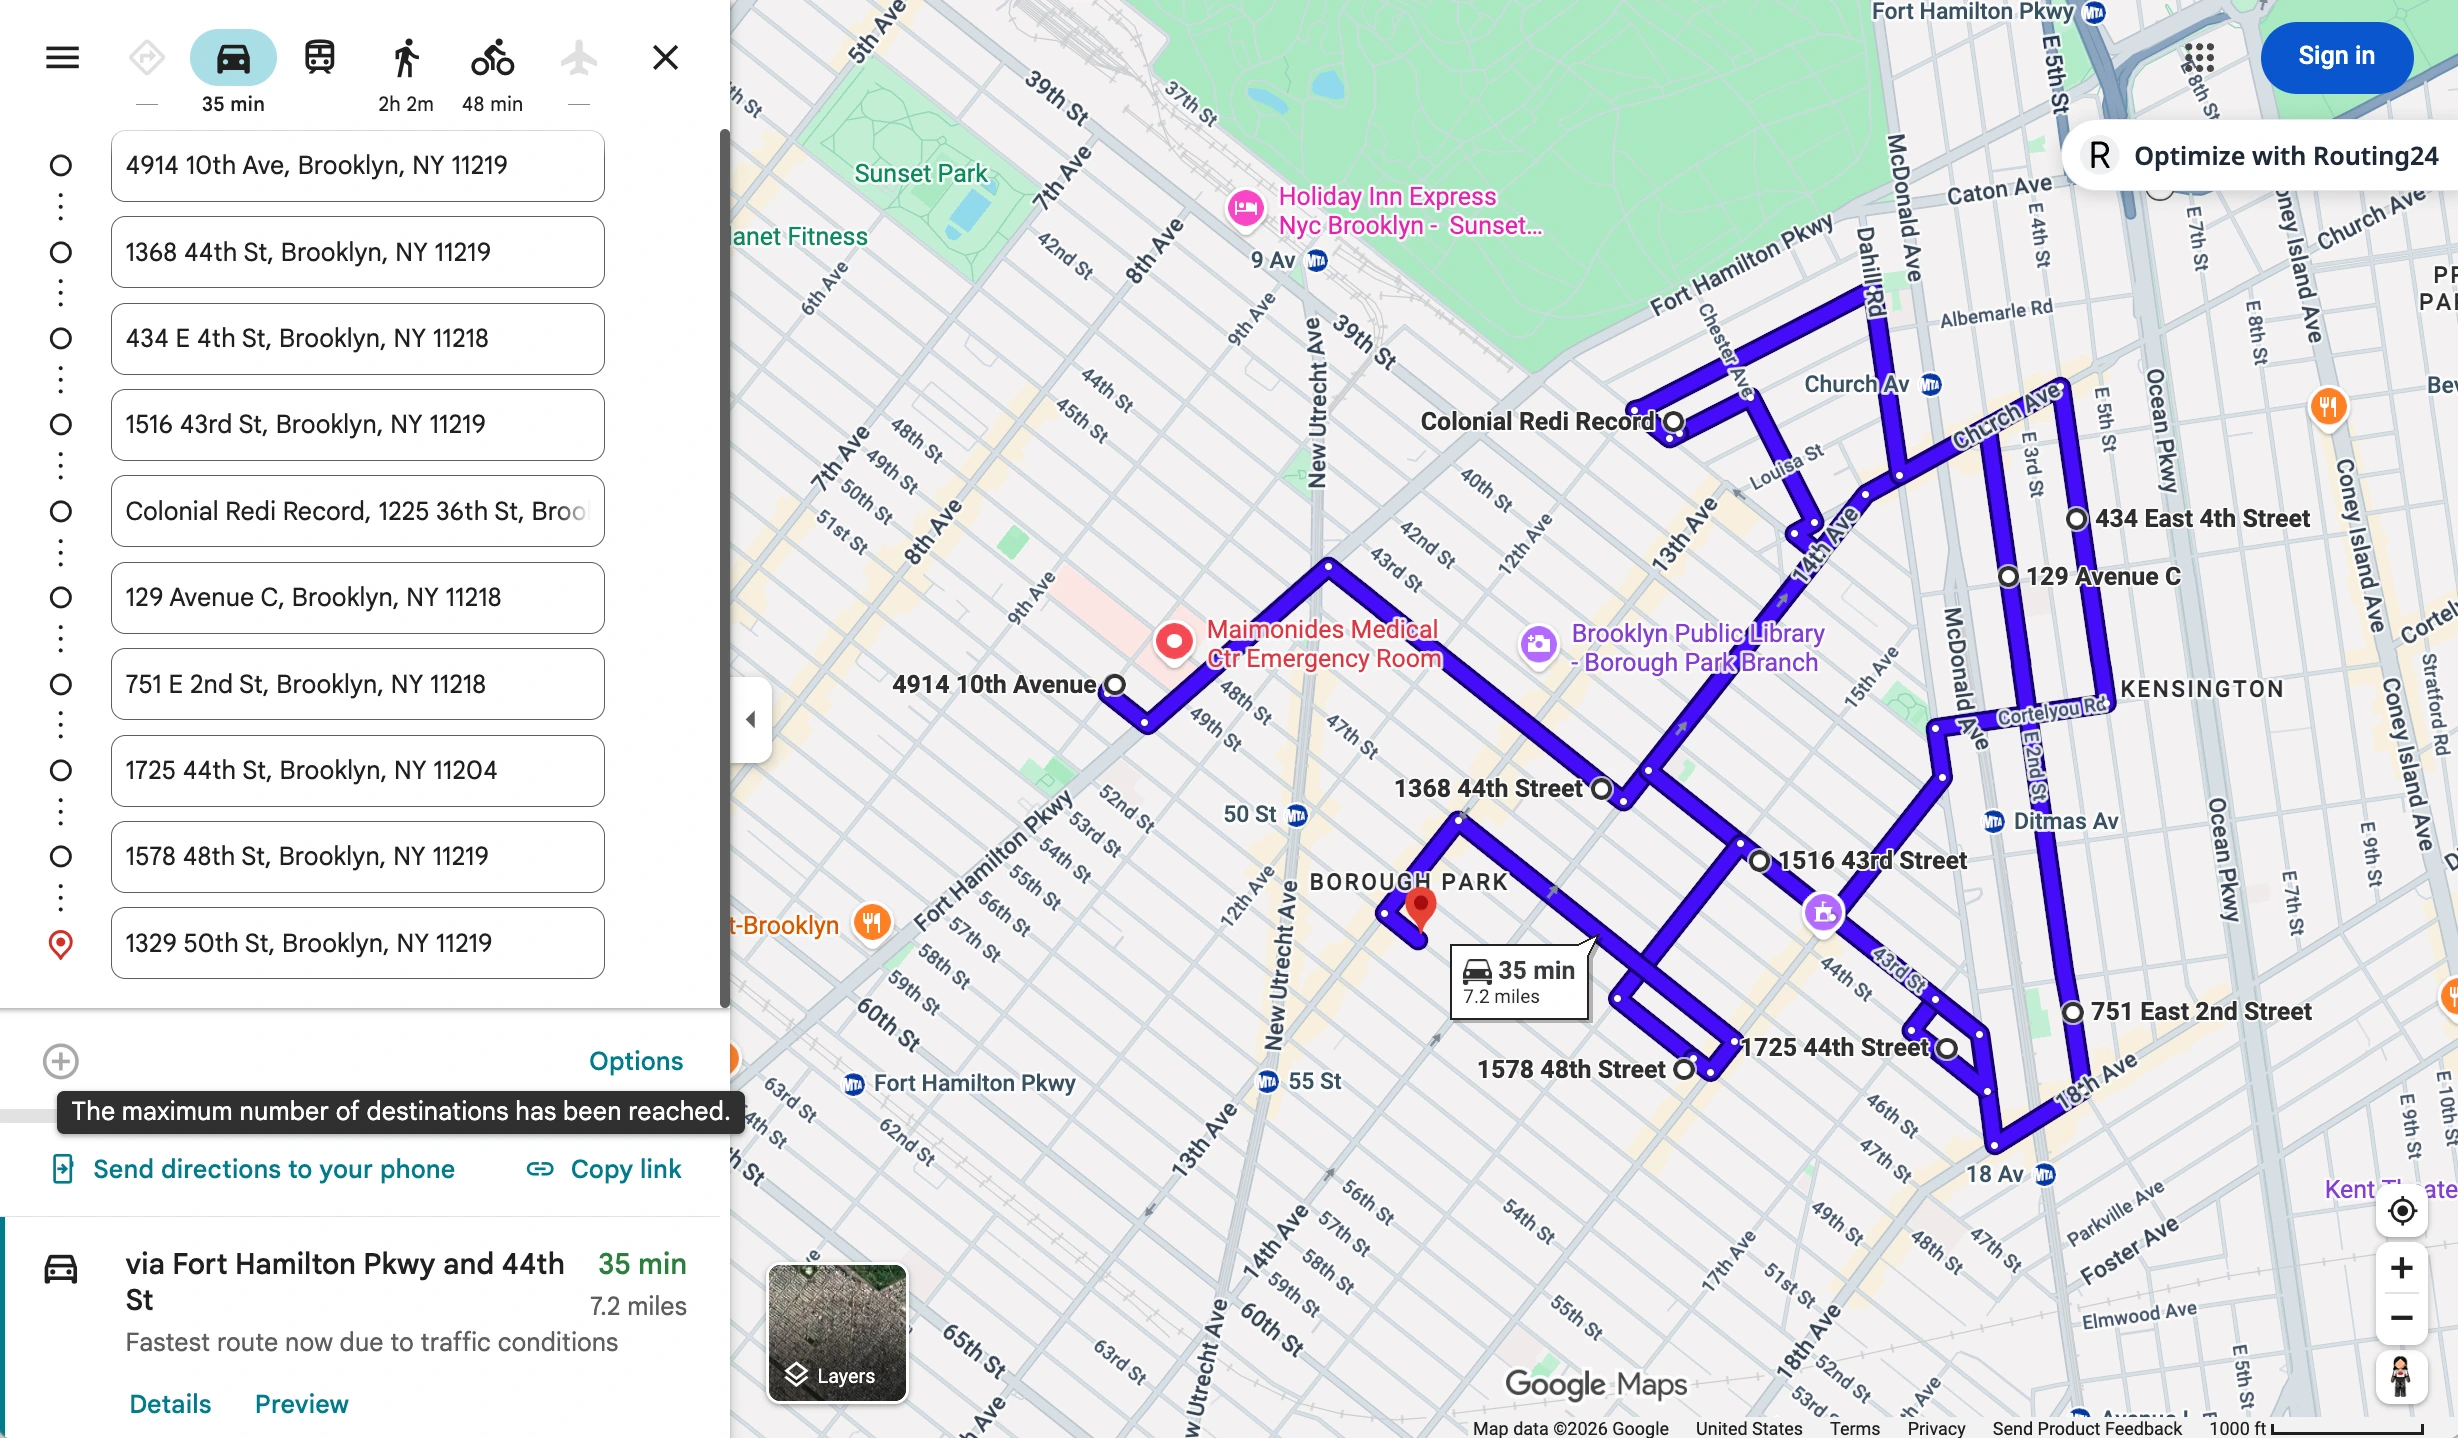The height and width of the screenshot is (1438, 2458).
Task: Open the Privacy link
Action: pos(1936,1428)
